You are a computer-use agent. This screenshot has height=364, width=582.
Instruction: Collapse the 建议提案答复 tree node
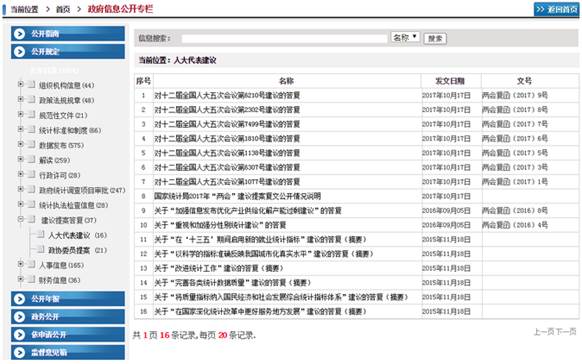pos(21,219)
